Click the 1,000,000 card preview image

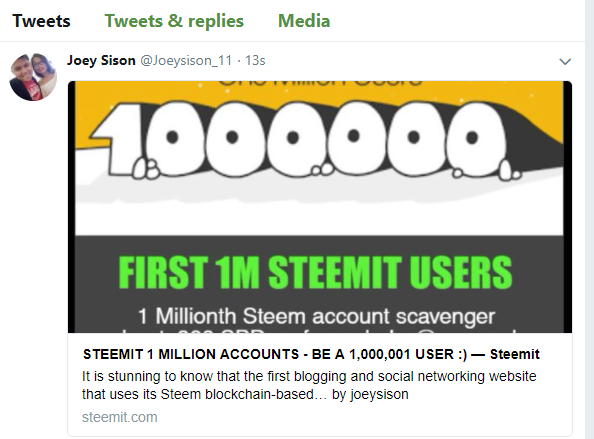(x=320, y=207)
